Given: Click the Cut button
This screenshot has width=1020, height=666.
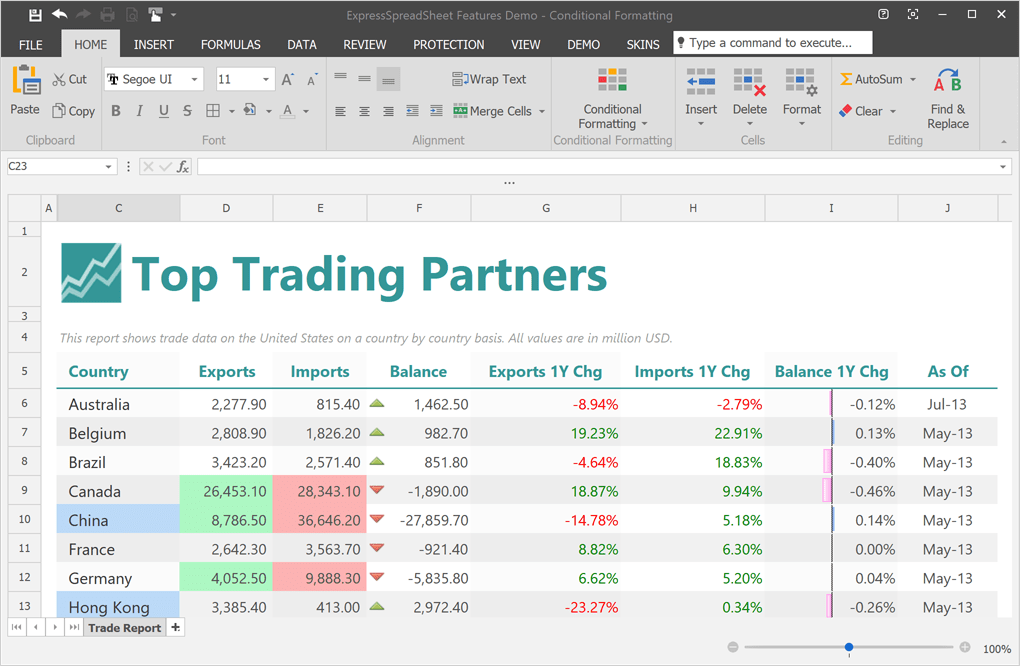Looking at the screenshot, I should [x=70, y=78].
